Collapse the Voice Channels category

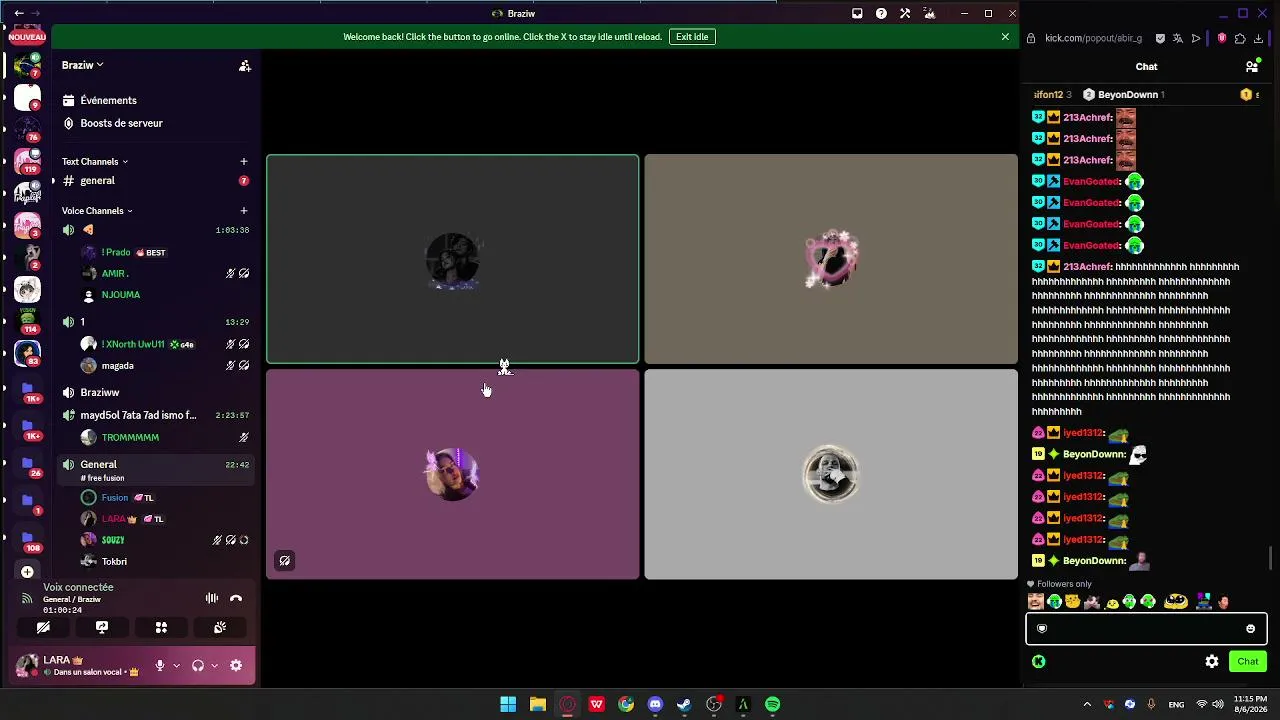97,210
